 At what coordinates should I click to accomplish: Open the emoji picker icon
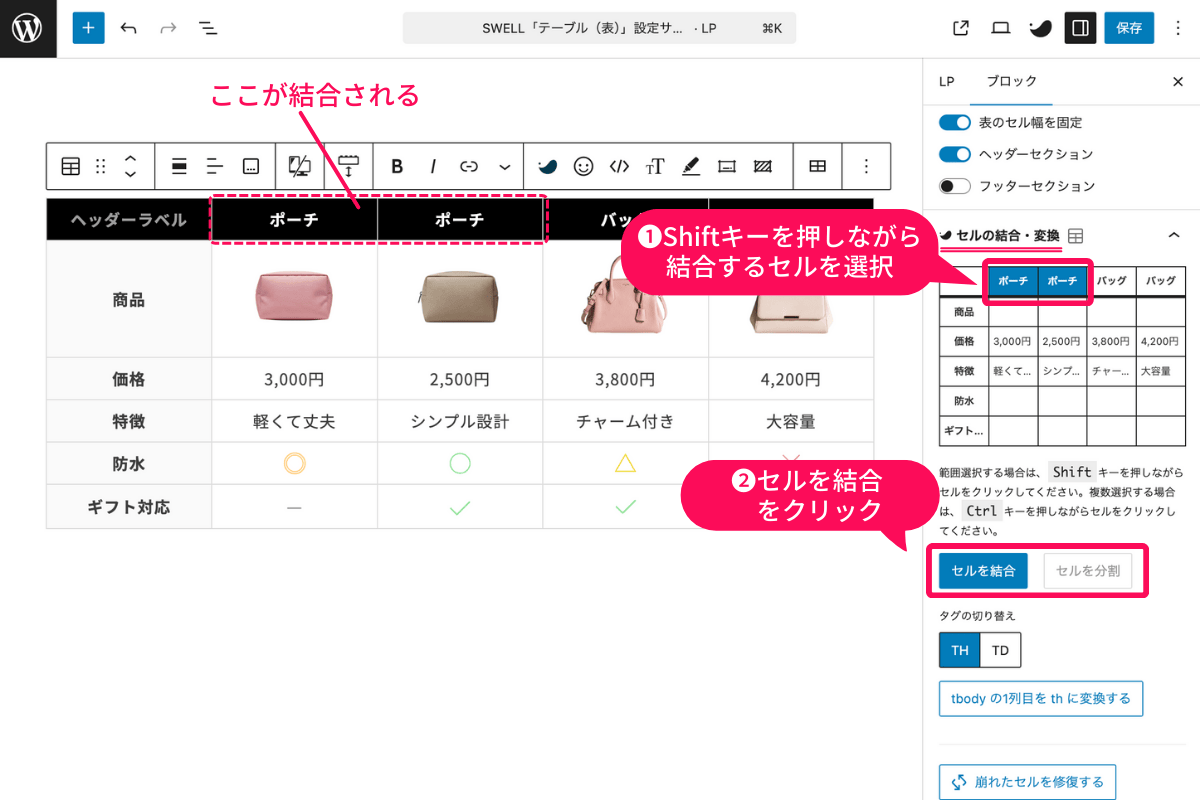click(583, 166)
